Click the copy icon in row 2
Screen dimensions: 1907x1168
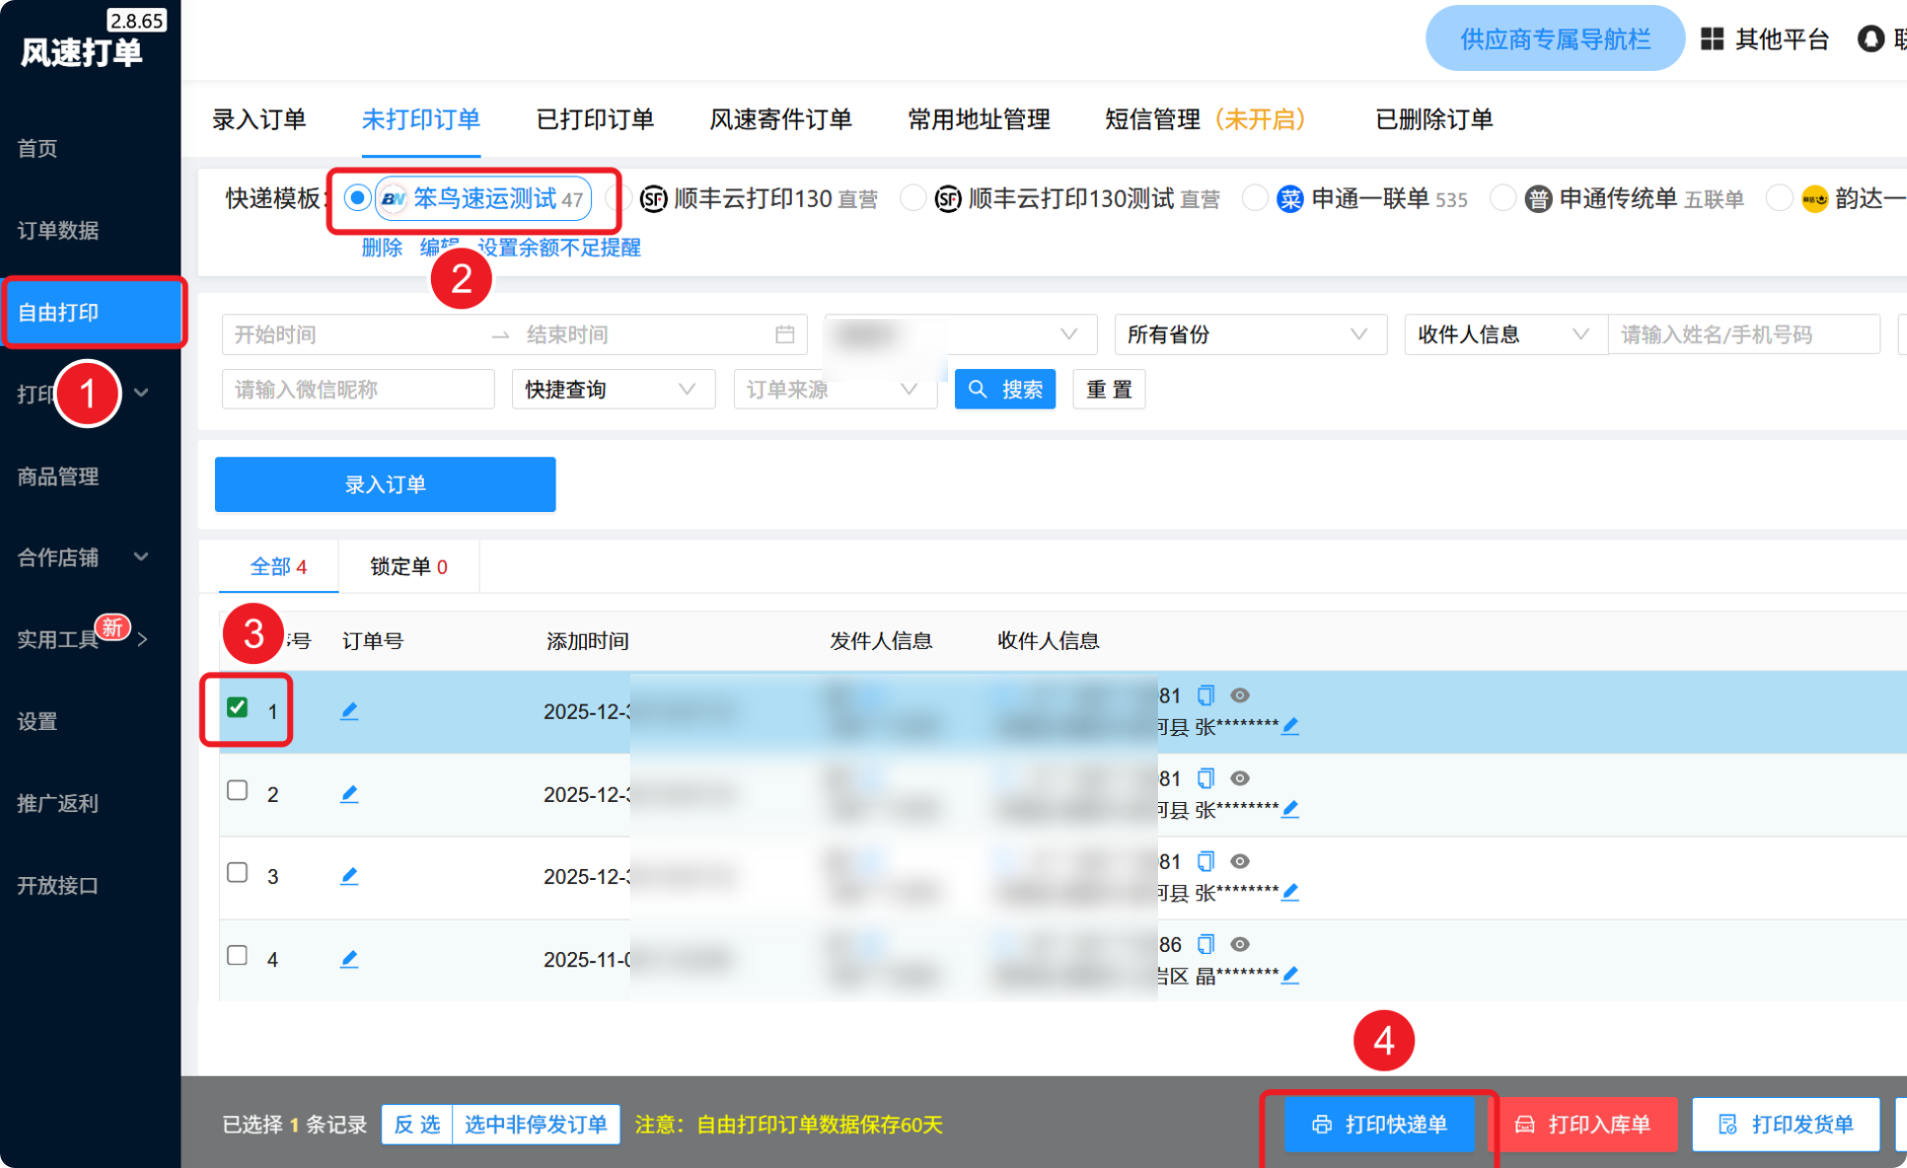1206,778
